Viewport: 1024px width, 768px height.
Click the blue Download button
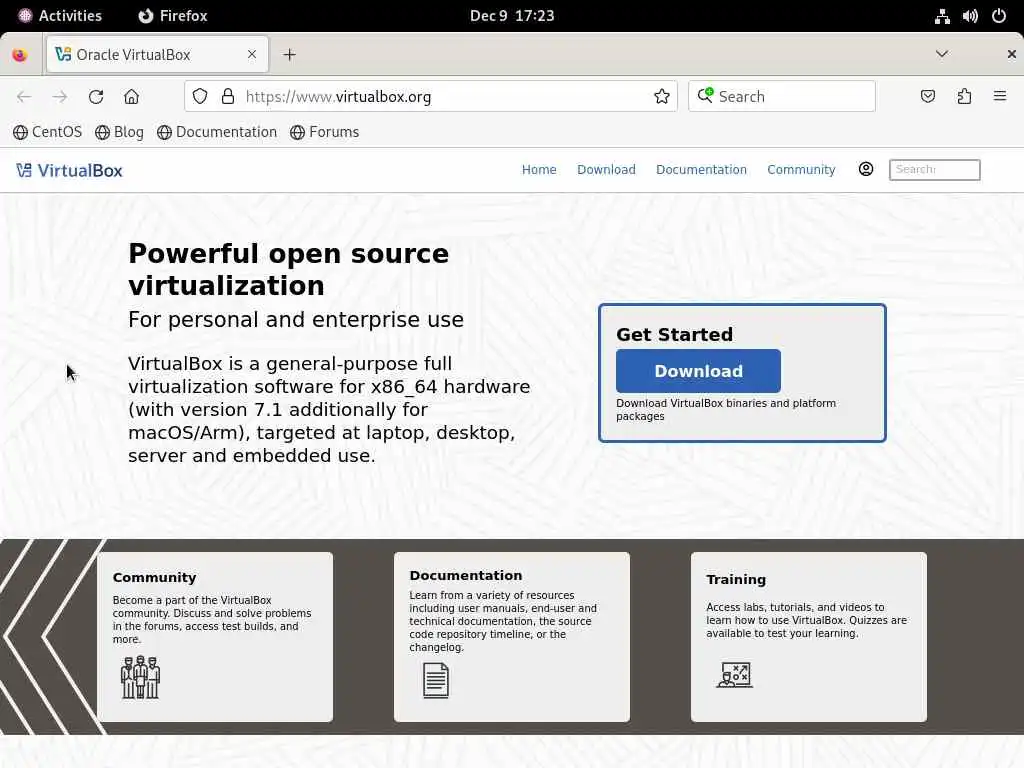click(698, 371)
